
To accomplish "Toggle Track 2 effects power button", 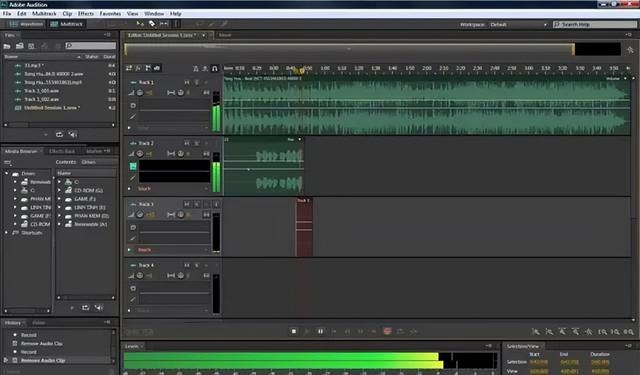I will pos(133,166).
